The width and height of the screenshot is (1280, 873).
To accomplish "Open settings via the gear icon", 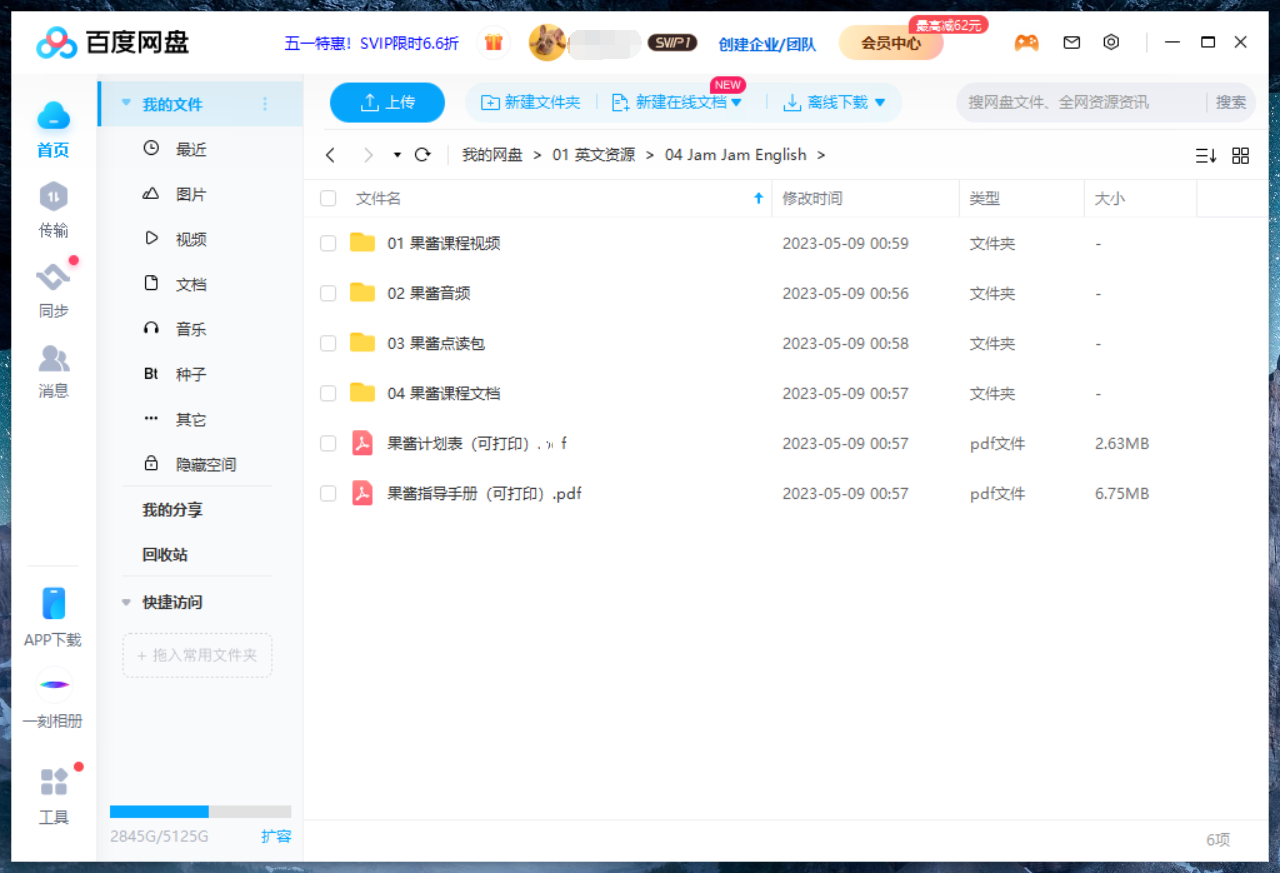I will 1110,42.
